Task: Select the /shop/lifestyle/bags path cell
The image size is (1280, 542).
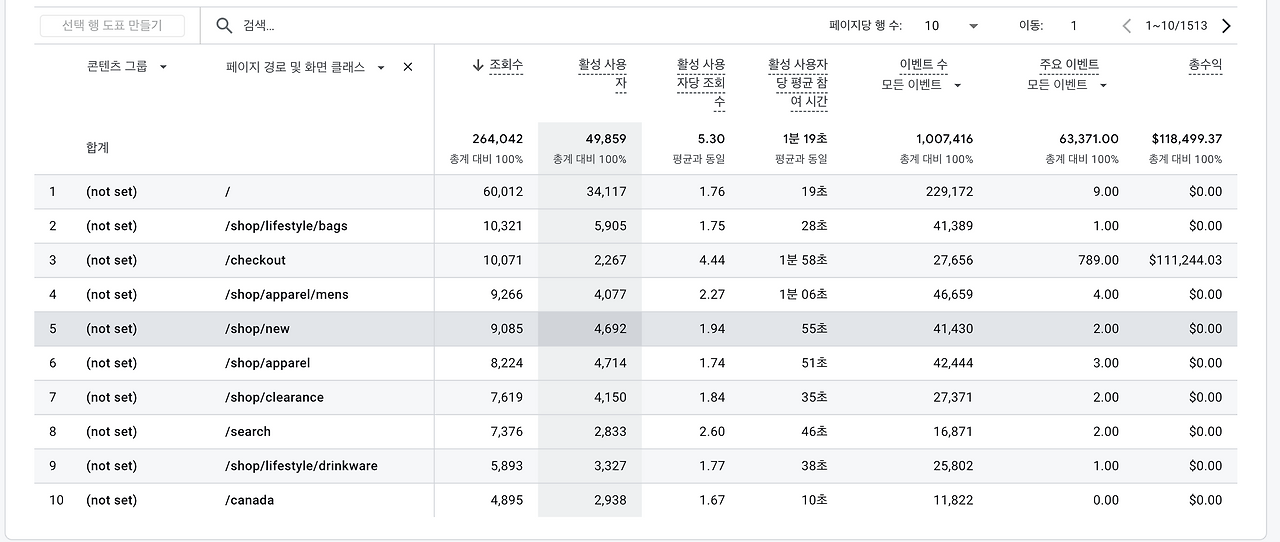Action: [x=286, y=226]
